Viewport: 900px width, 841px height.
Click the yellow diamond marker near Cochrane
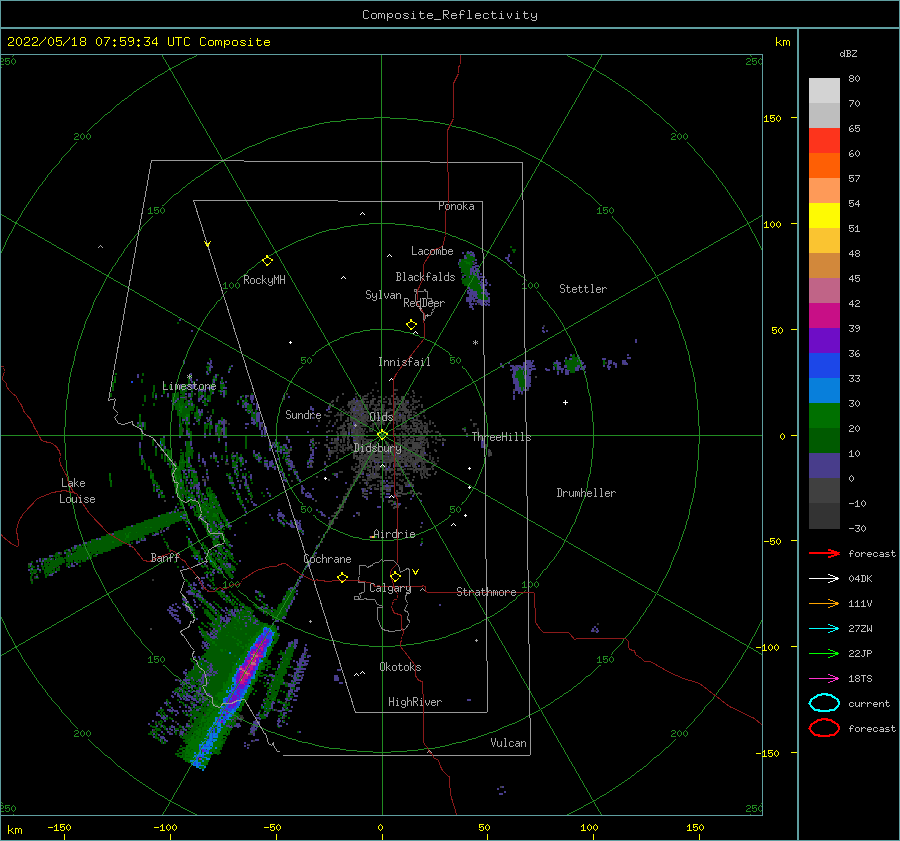(x=342, y=577)
